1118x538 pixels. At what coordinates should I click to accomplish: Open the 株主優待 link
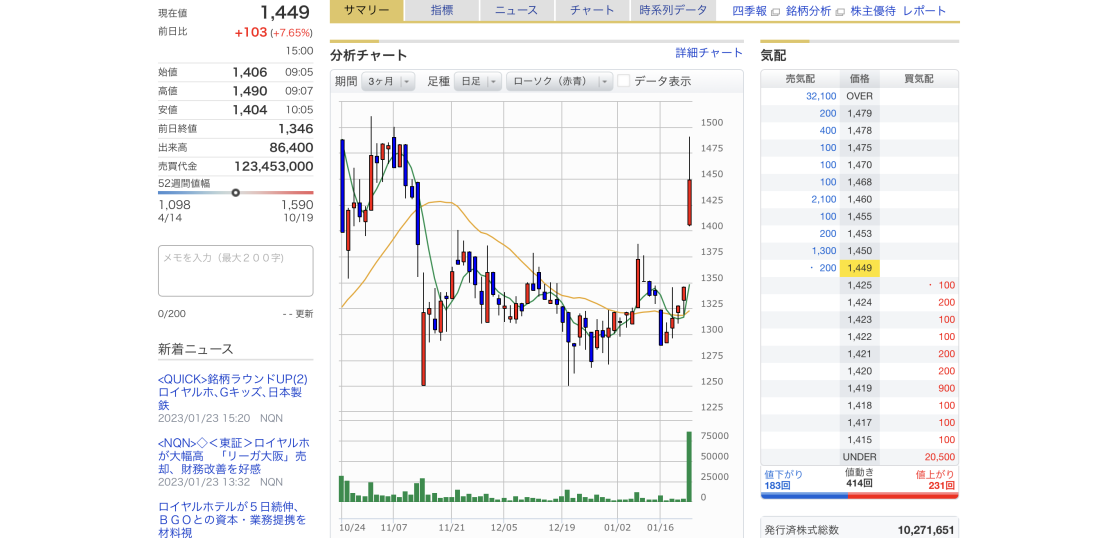point(873,11)
